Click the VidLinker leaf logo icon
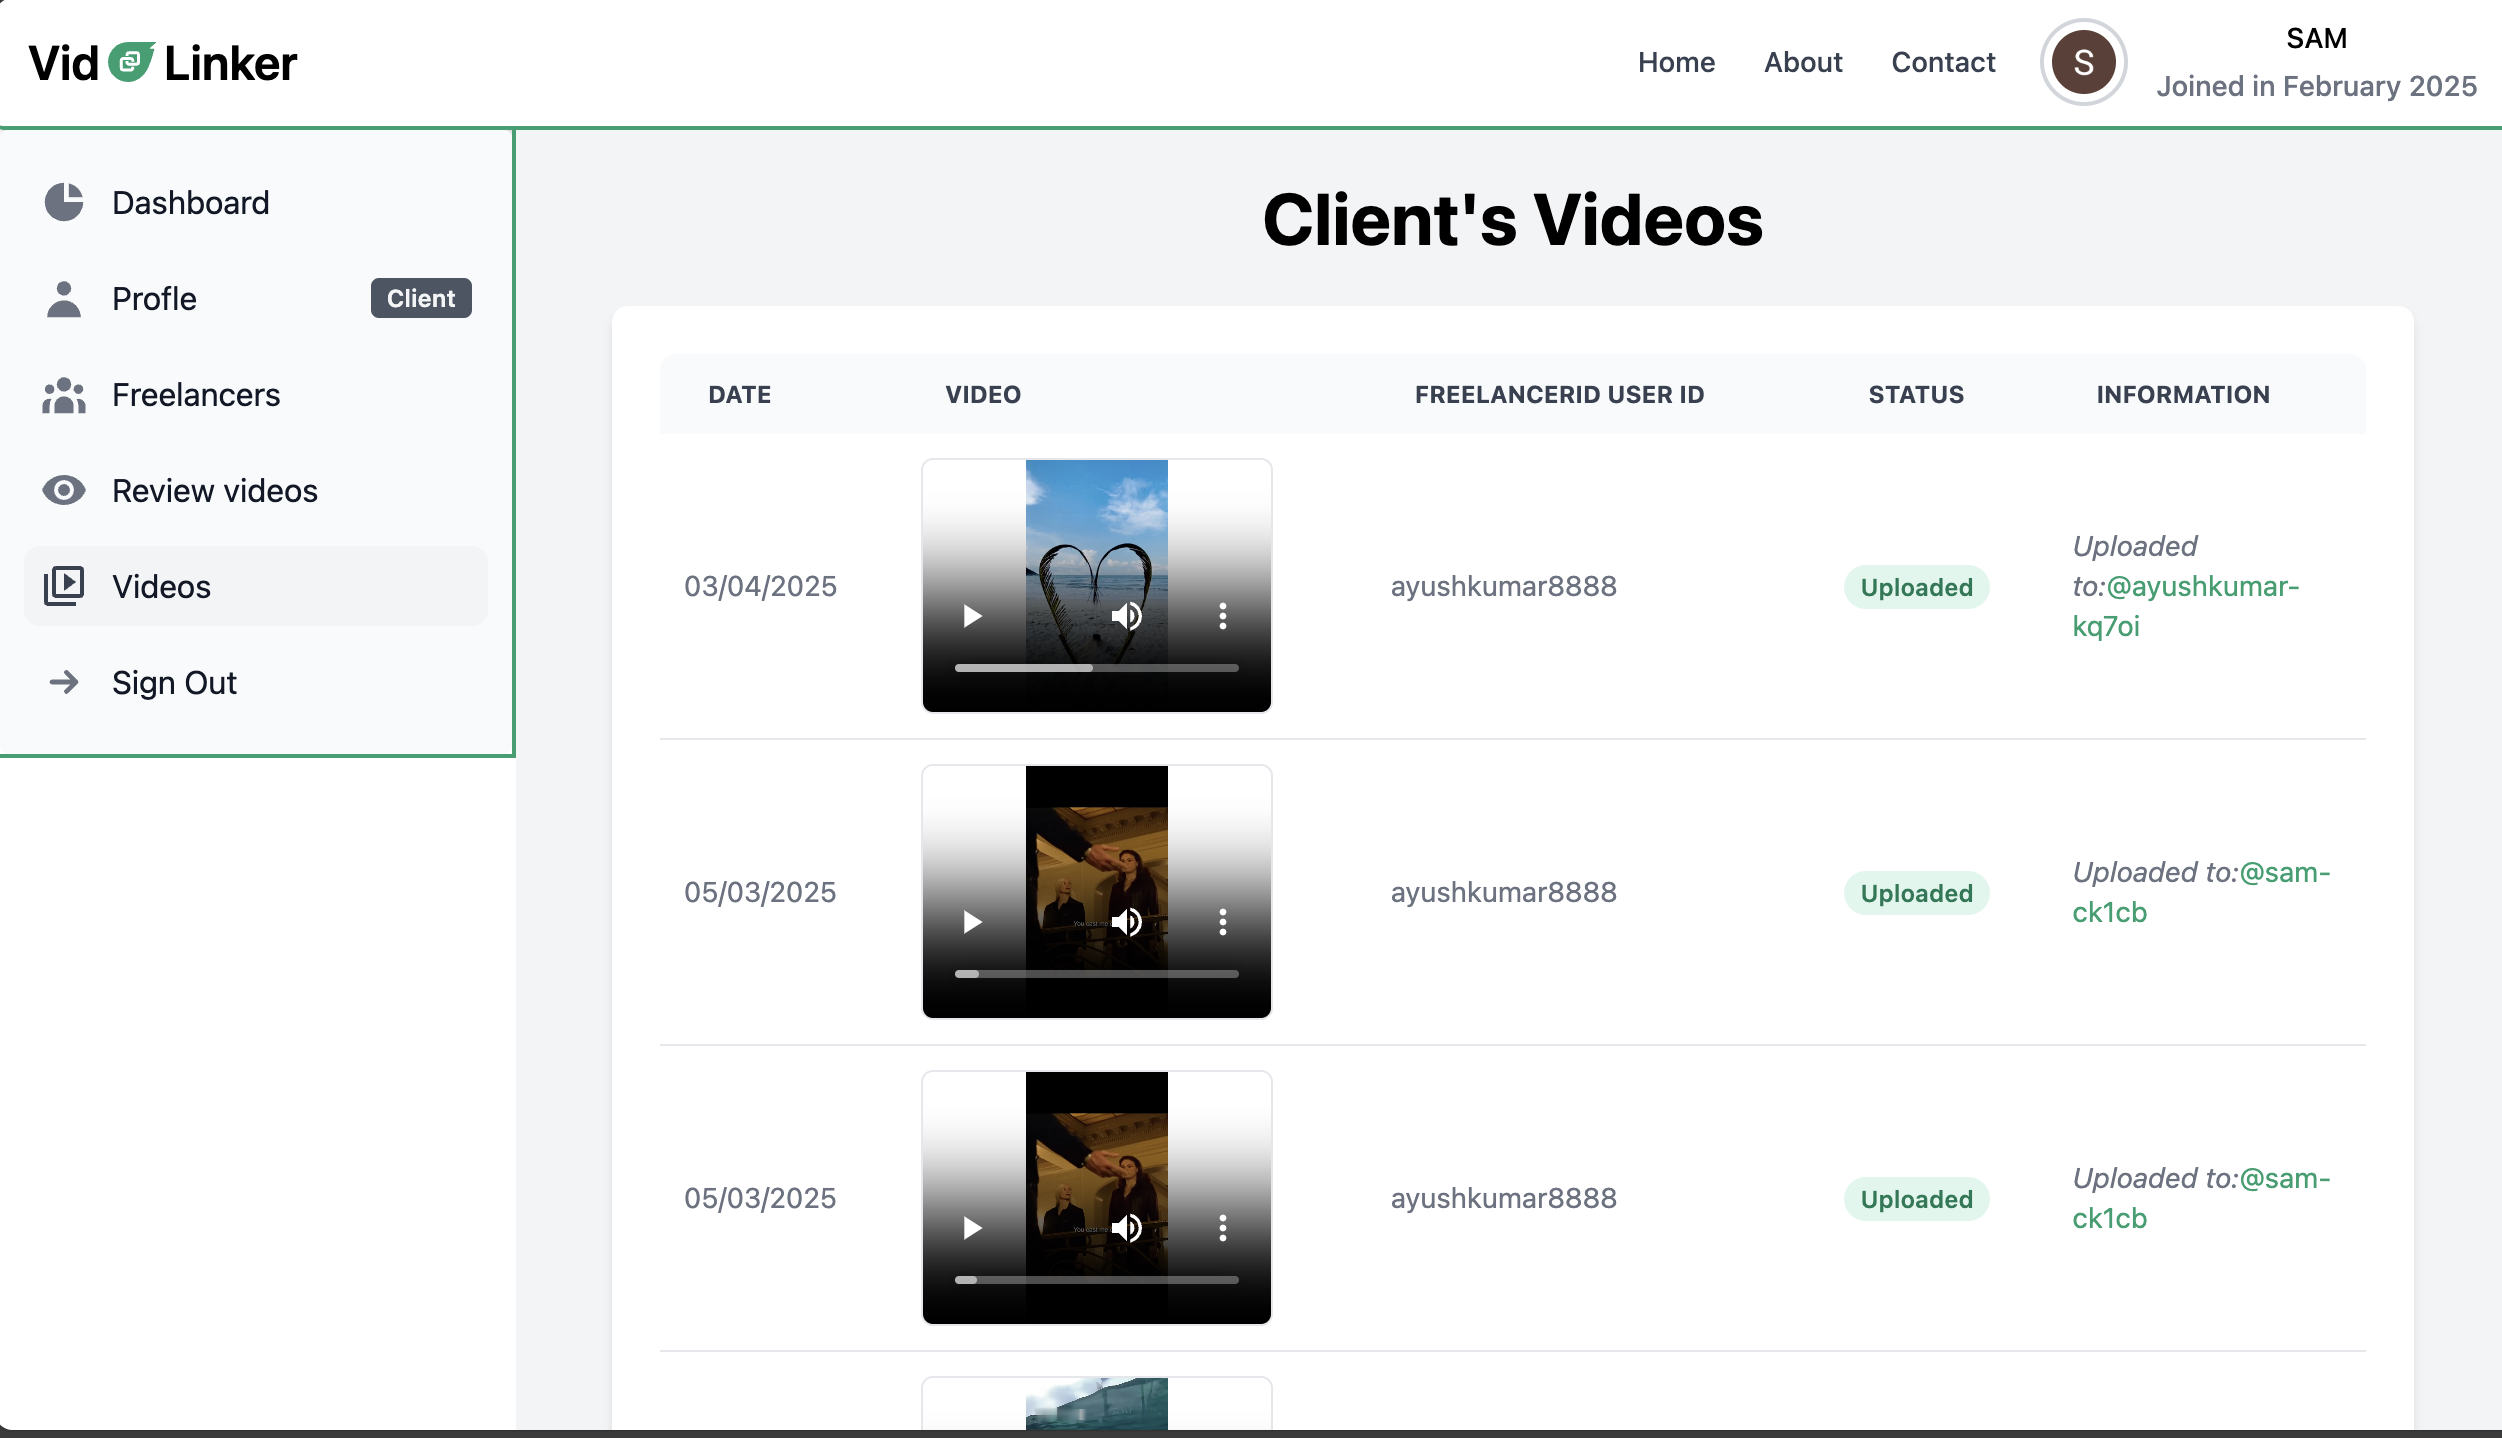2502x1438 pixels. [131, 62]
